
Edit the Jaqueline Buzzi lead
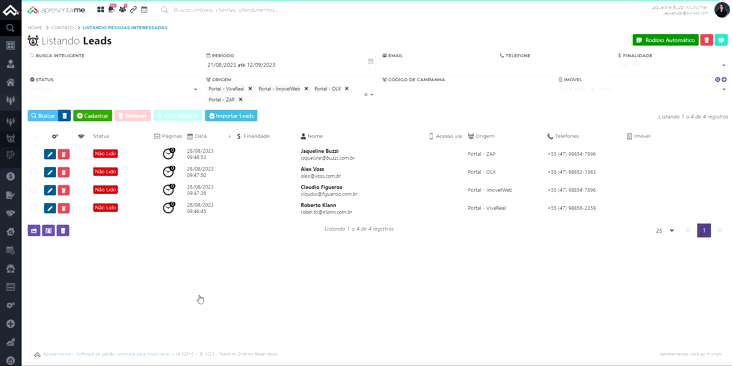pos(50,154)
